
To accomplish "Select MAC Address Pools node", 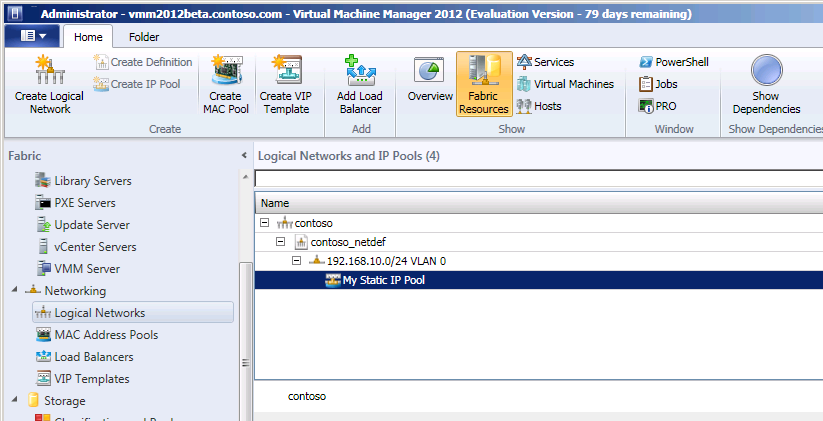I will (x=106, y=335).
